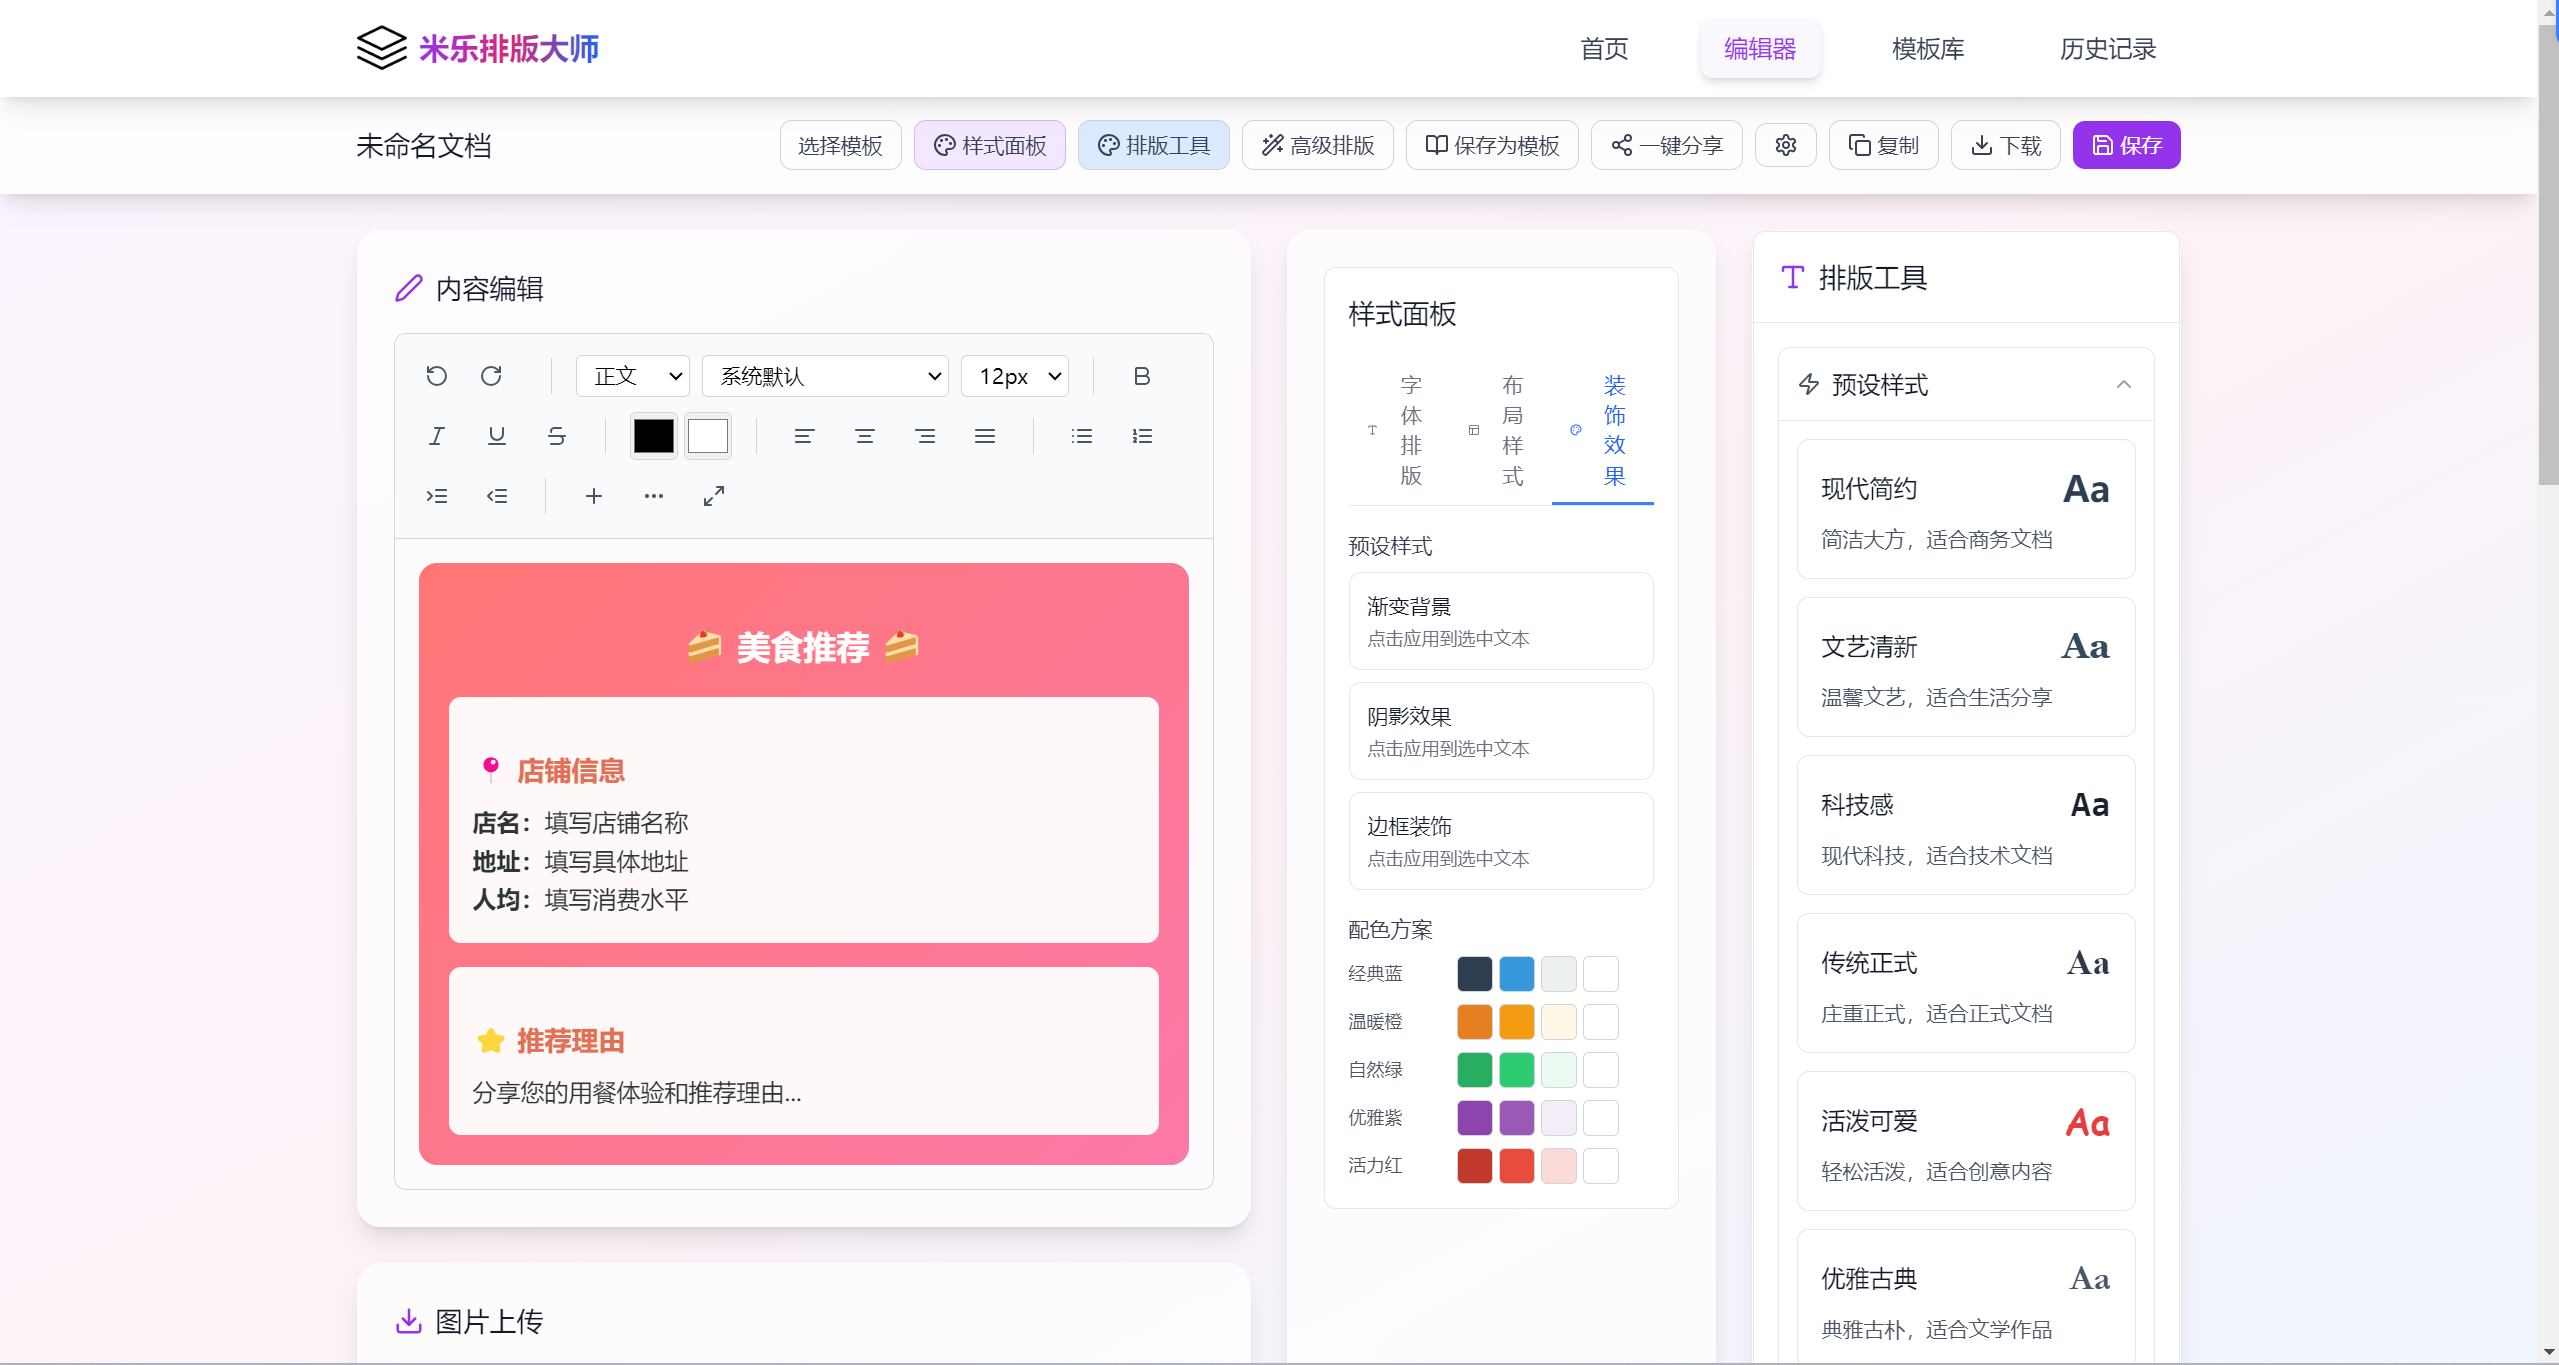Image resolution: width=2559 pixels, height=1365 pixels.
Task: Open 模板库 in the top navigation
Action: (1927, 49)
